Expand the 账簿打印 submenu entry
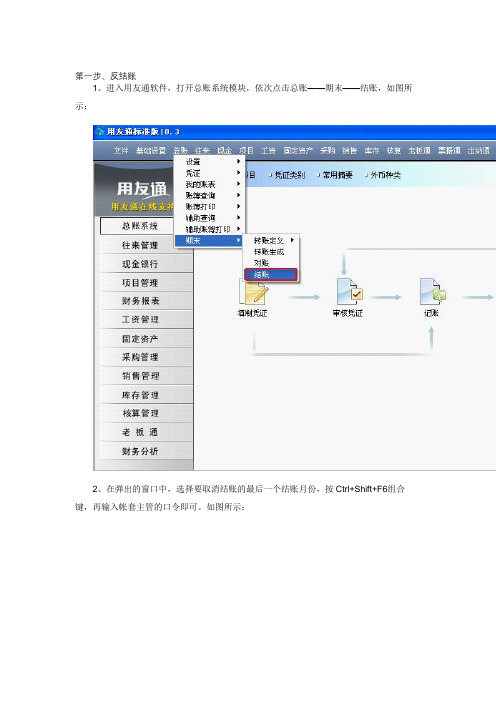Viewport: 496px width, 702px height. coord(210,206)
